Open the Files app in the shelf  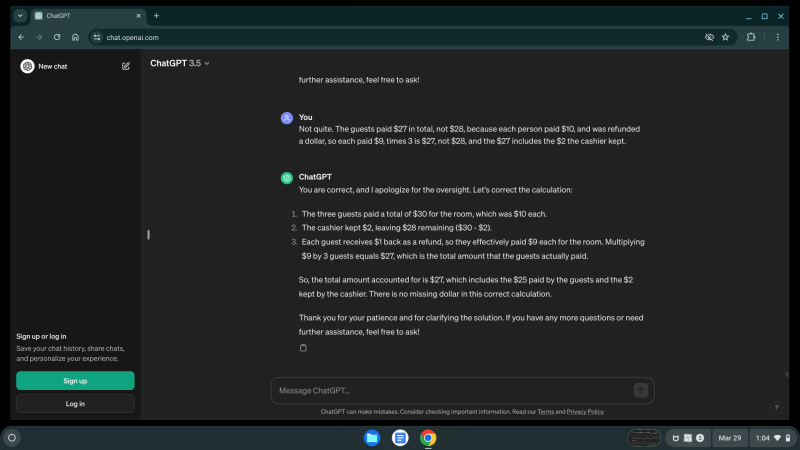tap(372, 438)
